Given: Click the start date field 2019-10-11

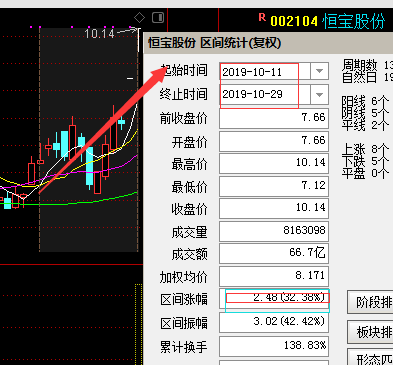Looking at the screenshot, I should [265, 71].
